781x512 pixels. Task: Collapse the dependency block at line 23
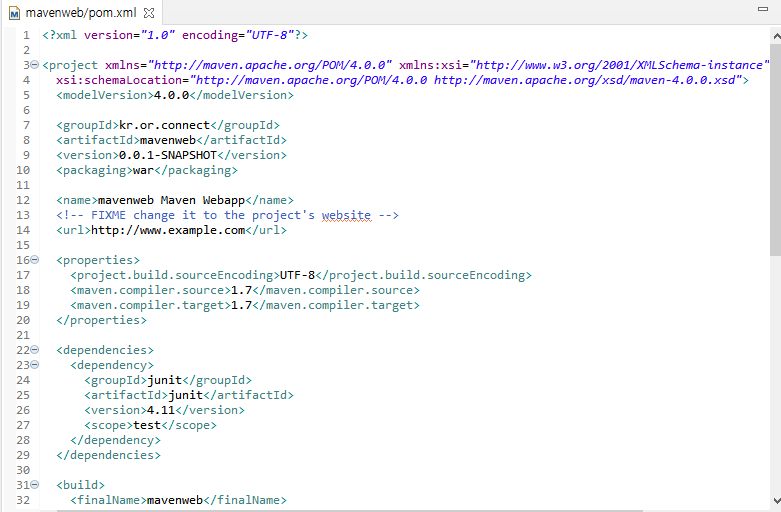[34, 365]
